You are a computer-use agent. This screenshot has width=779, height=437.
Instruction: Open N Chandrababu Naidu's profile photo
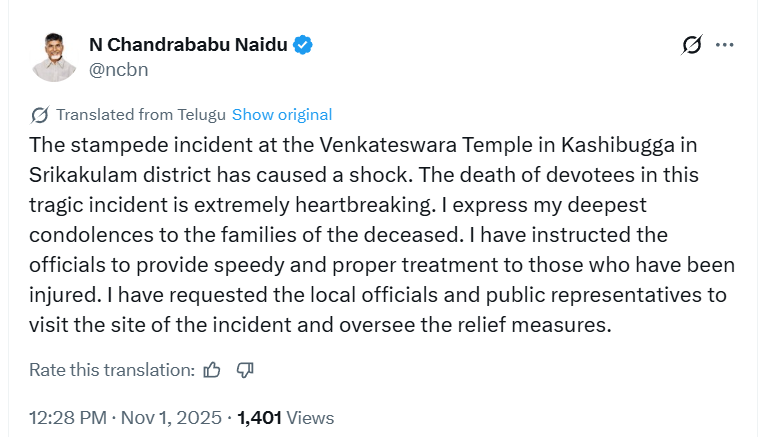tap(55, 57)
